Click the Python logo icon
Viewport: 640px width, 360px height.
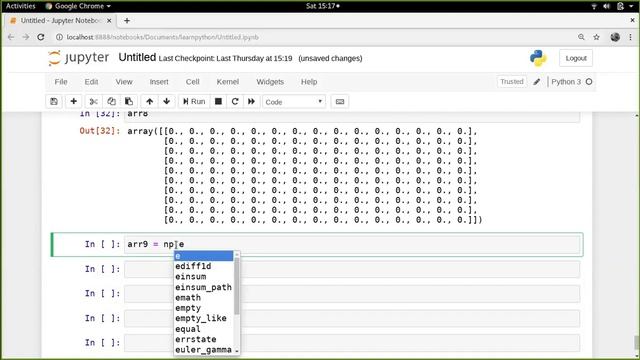click(x=538, y=58)
